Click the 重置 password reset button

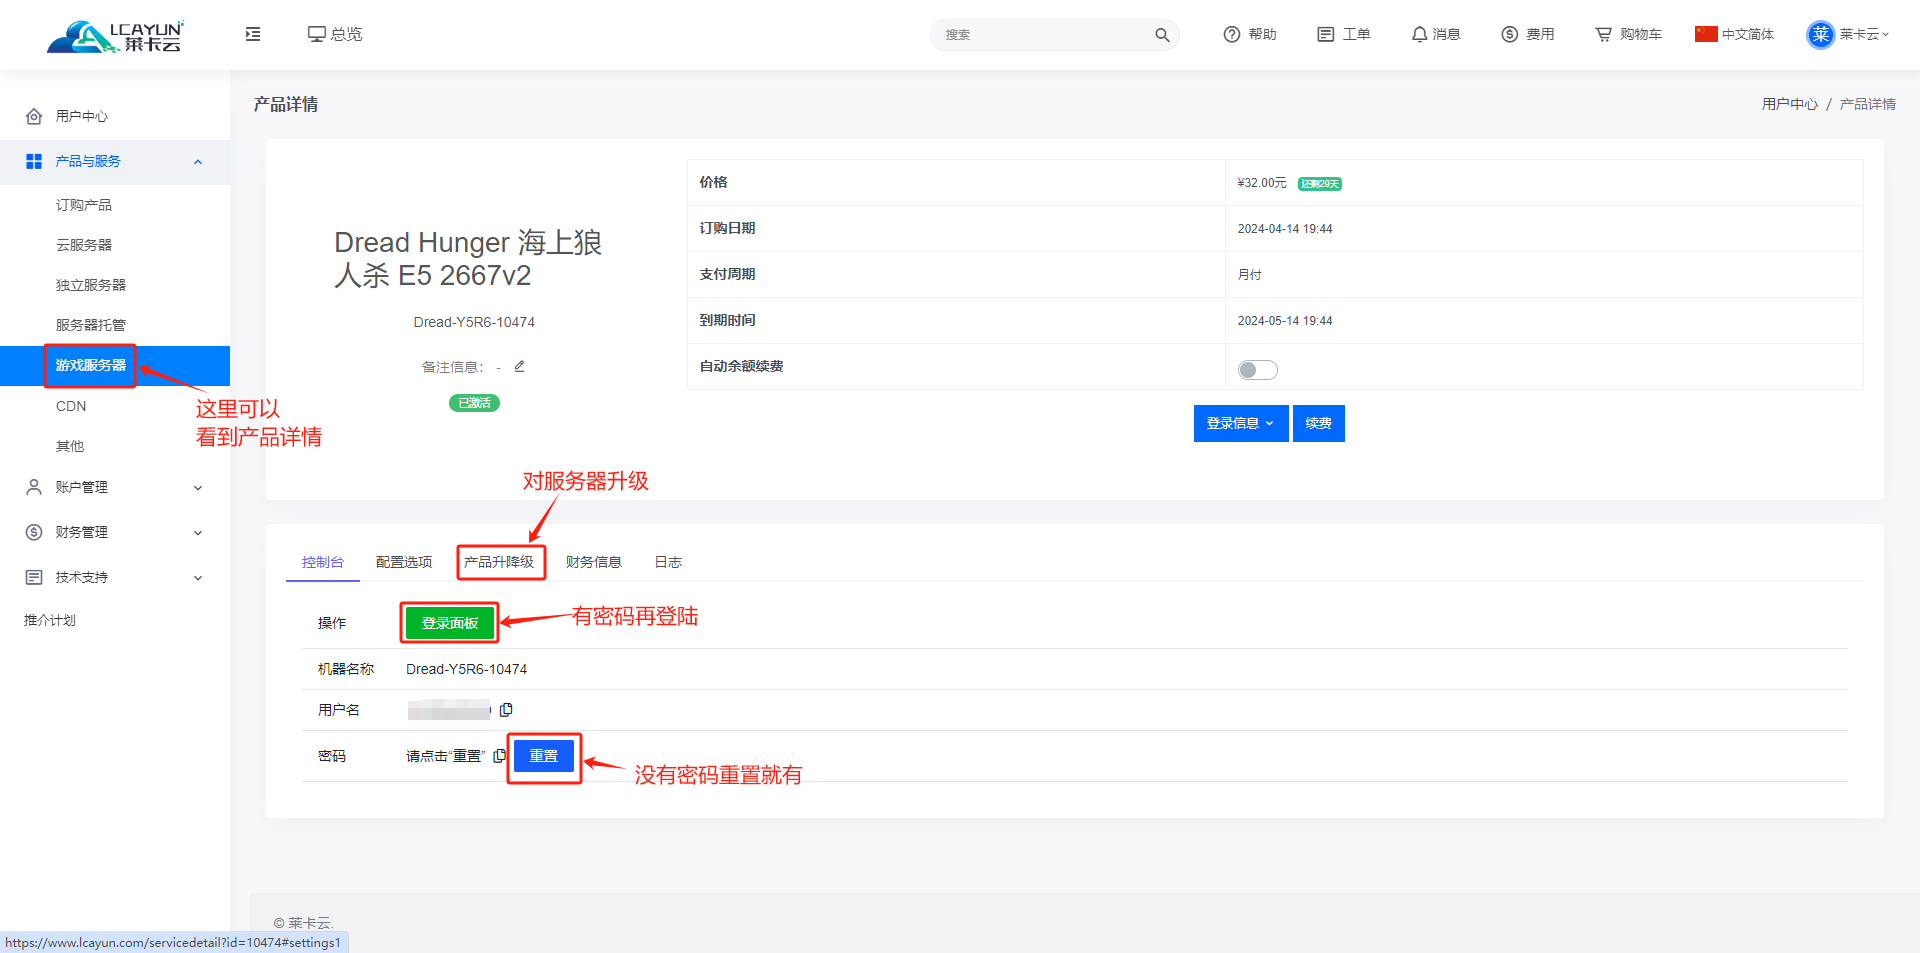(x=544, y=756)
